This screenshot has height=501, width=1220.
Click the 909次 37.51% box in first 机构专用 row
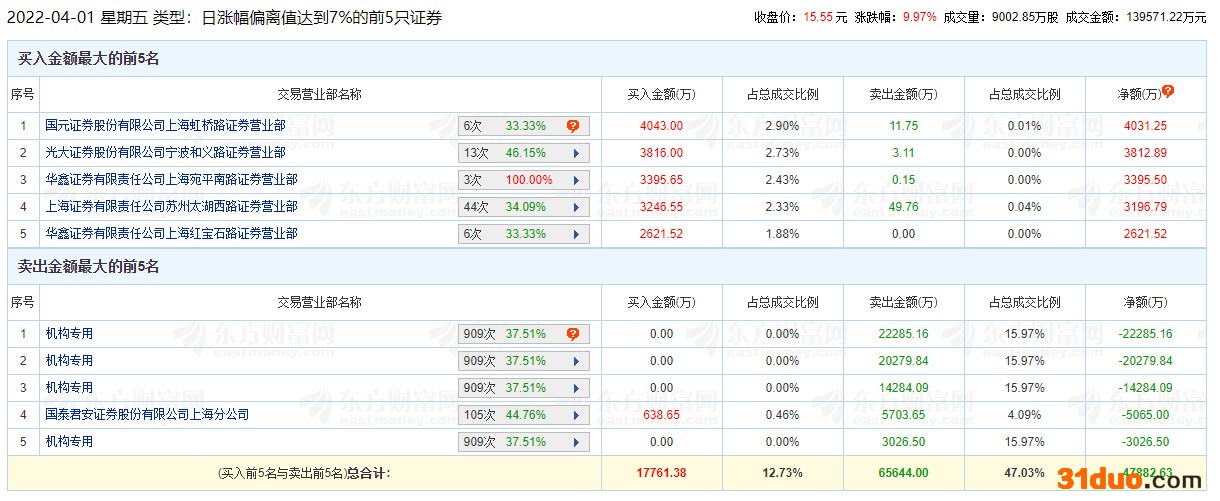(x=510, y=334)
